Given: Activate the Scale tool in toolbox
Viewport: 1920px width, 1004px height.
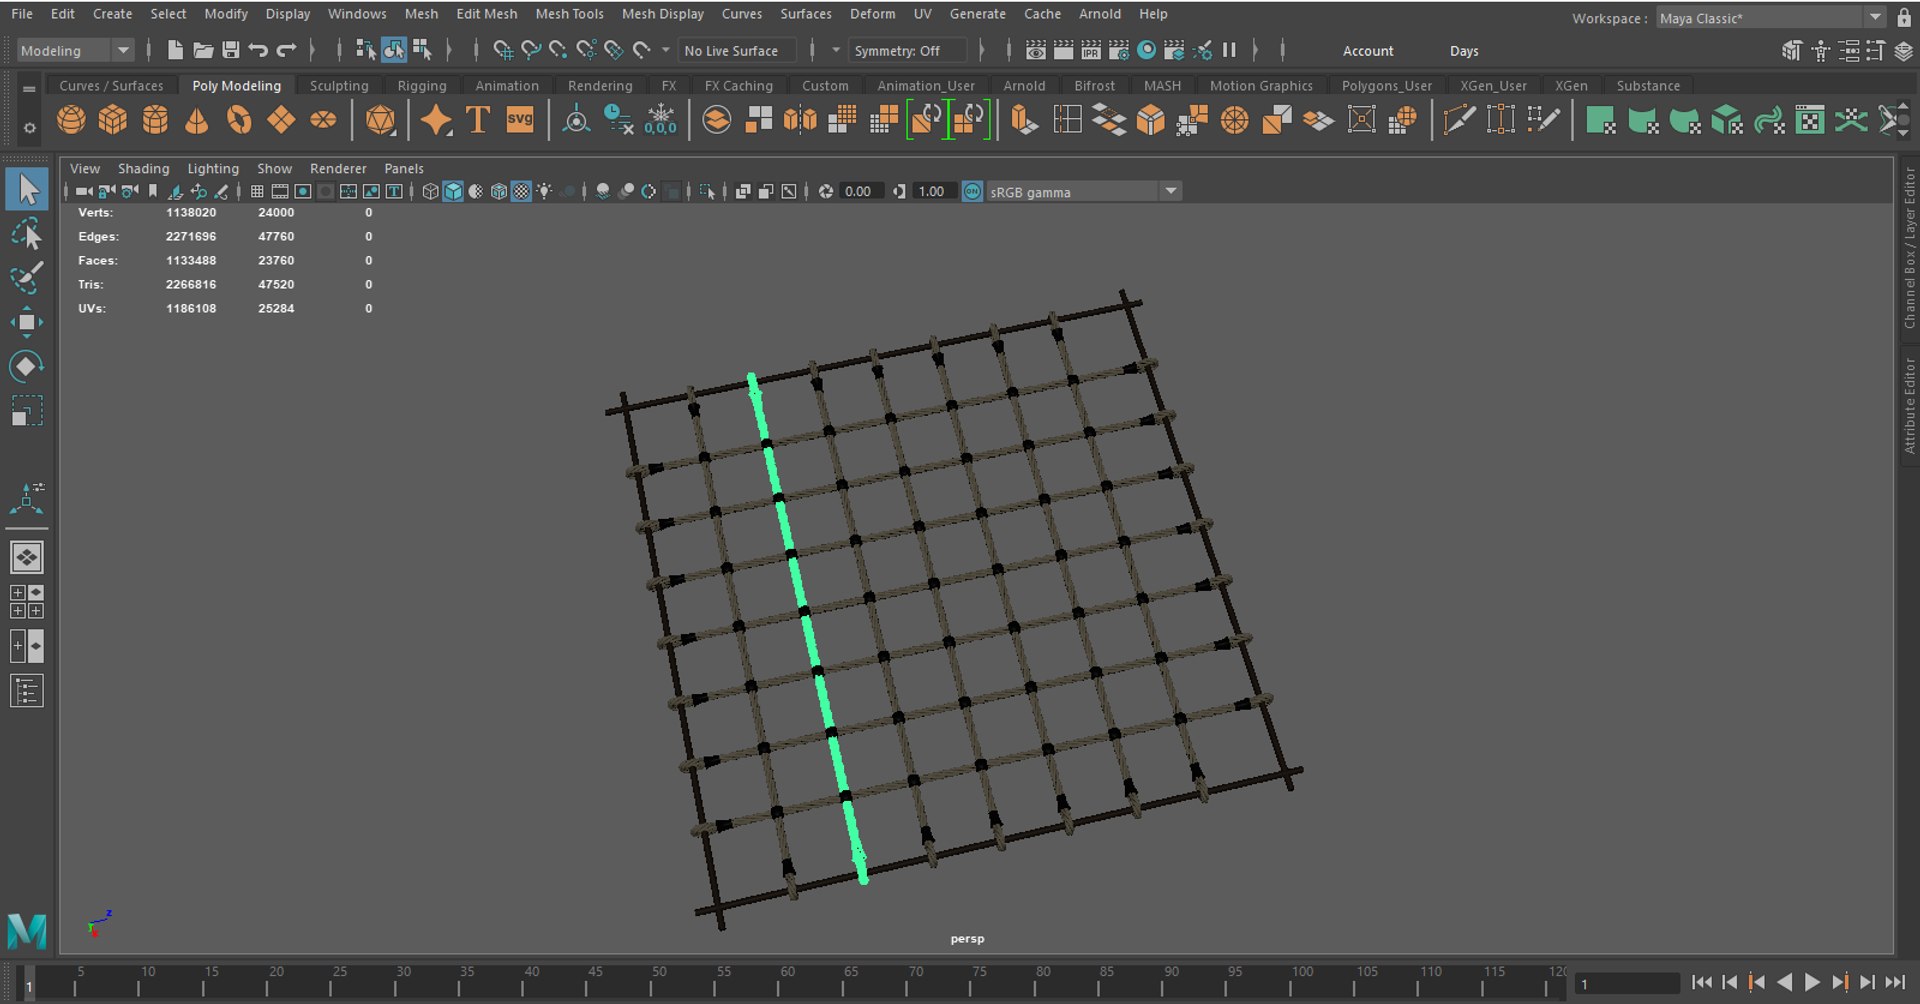Looking at the screenshot, I should pos(27,410).
